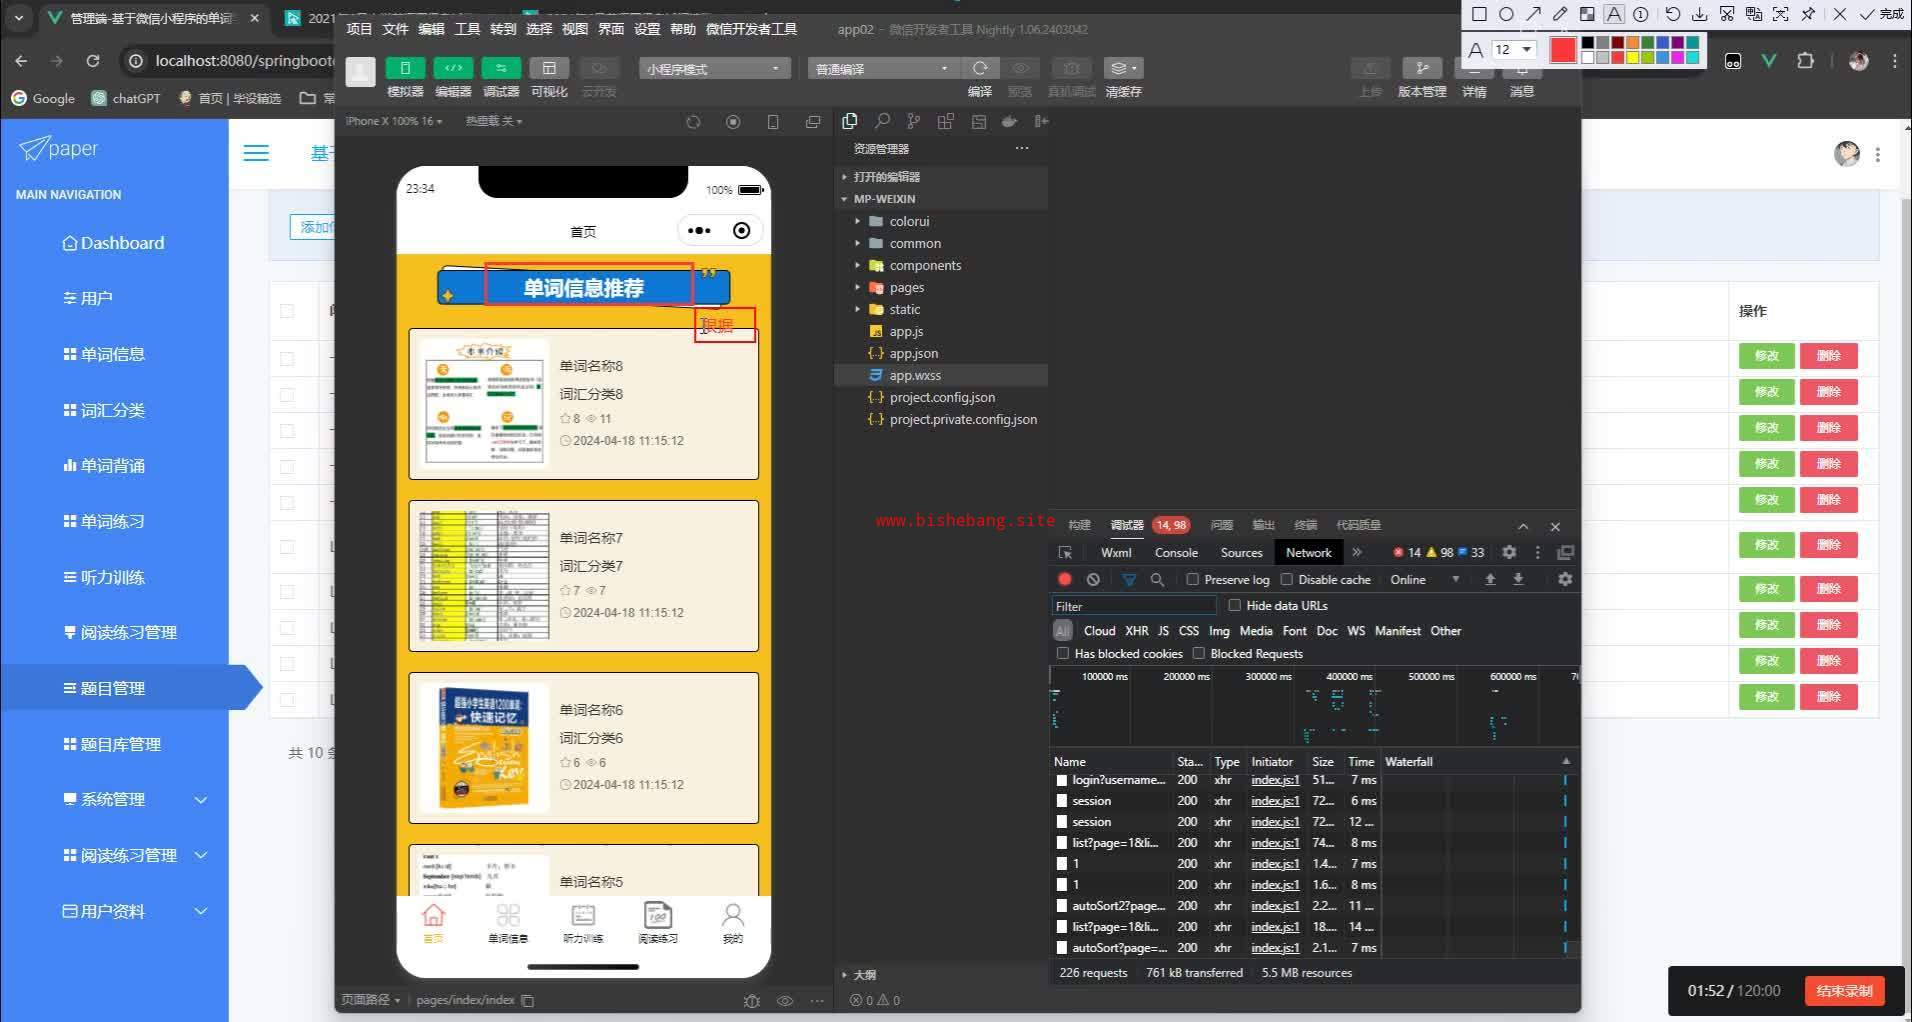
Task: Check the Hide data URLs option
Action: pos(1235,606)
